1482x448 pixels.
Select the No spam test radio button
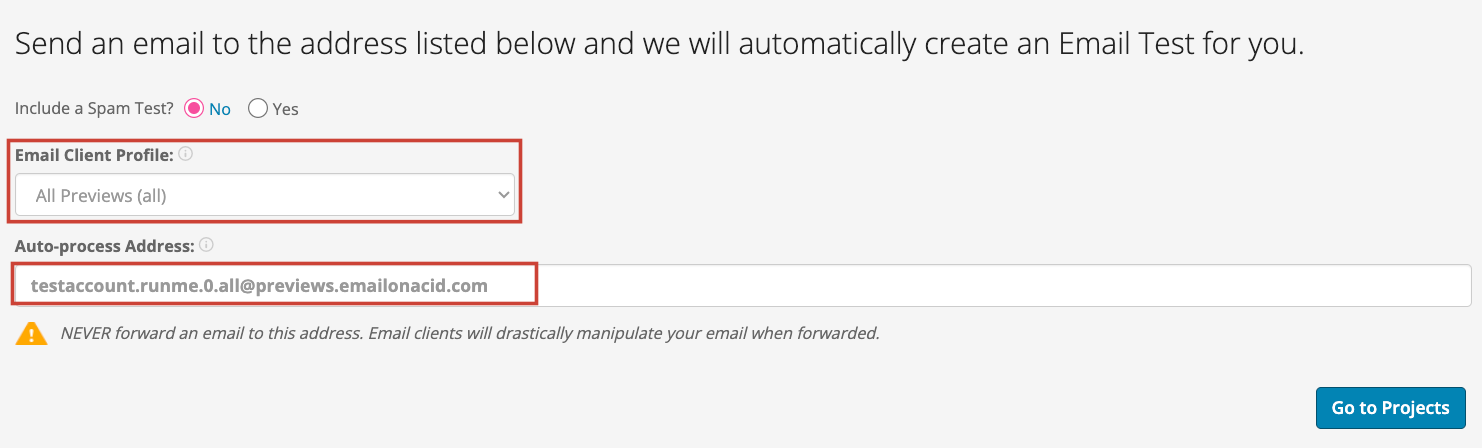194,108
